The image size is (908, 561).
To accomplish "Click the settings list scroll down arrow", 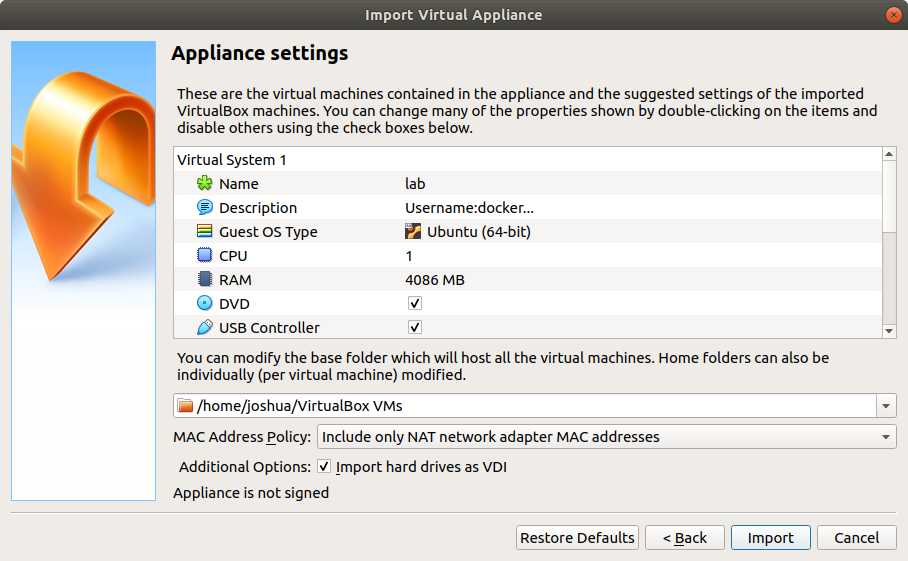I will (x=889, y=331).
